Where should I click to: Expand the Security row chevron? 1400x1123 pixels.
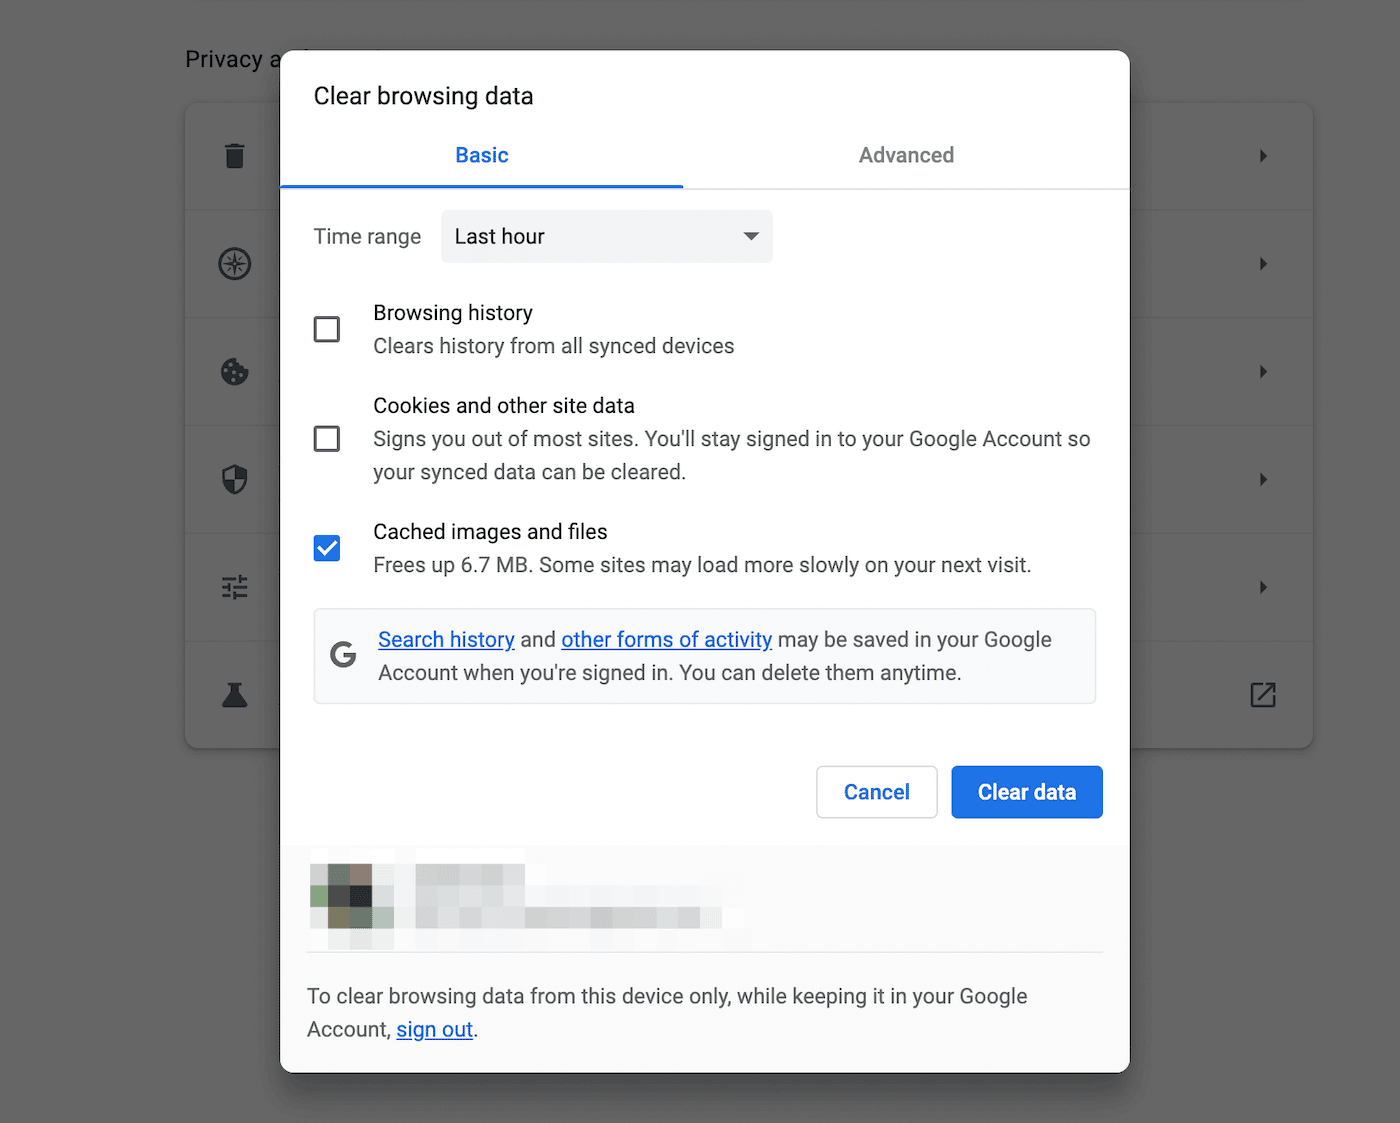tap(1262, 480)
